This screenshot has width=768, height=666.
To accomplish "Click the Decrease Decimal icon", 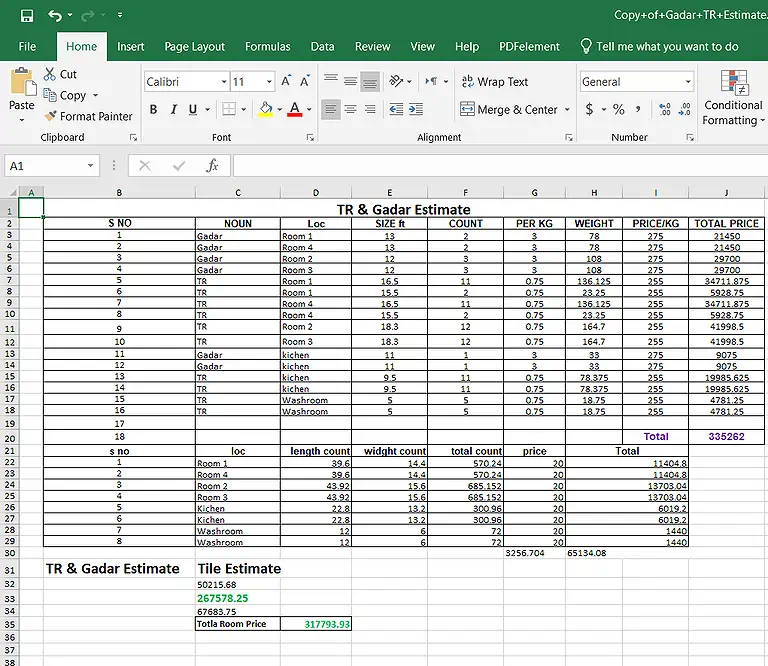I will pos(684,109).
